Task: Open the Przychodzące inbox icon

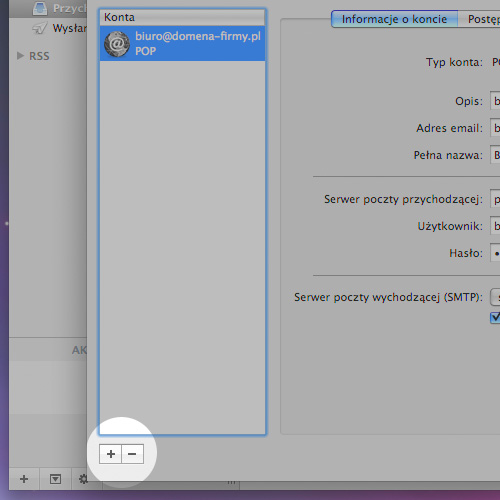Action: (40, 9)
